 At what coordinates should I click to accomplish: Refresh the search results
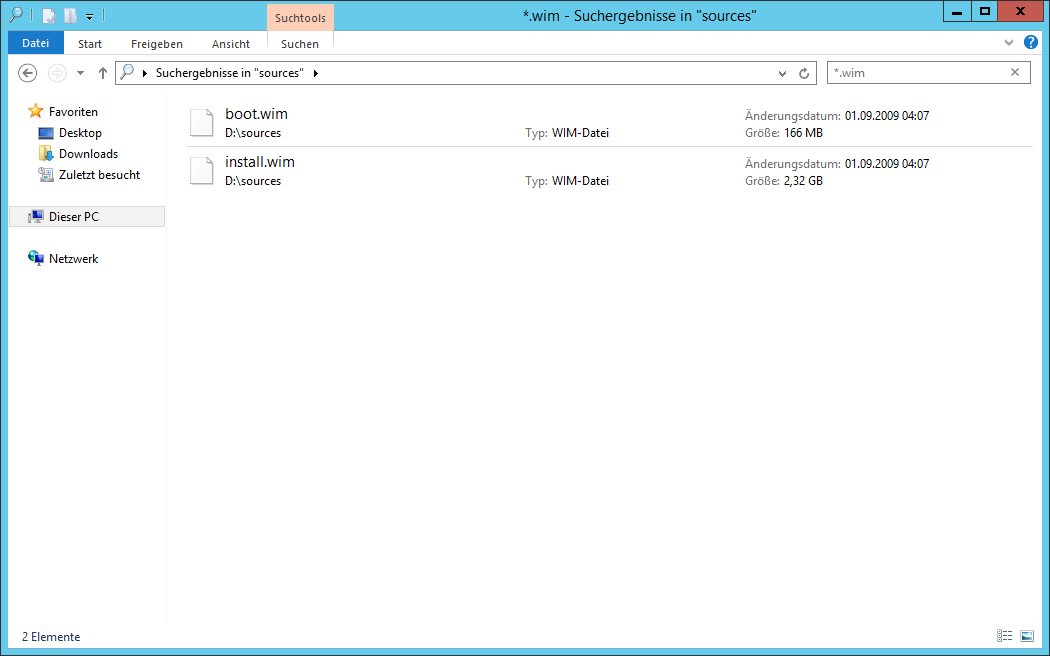coord(804,73)
